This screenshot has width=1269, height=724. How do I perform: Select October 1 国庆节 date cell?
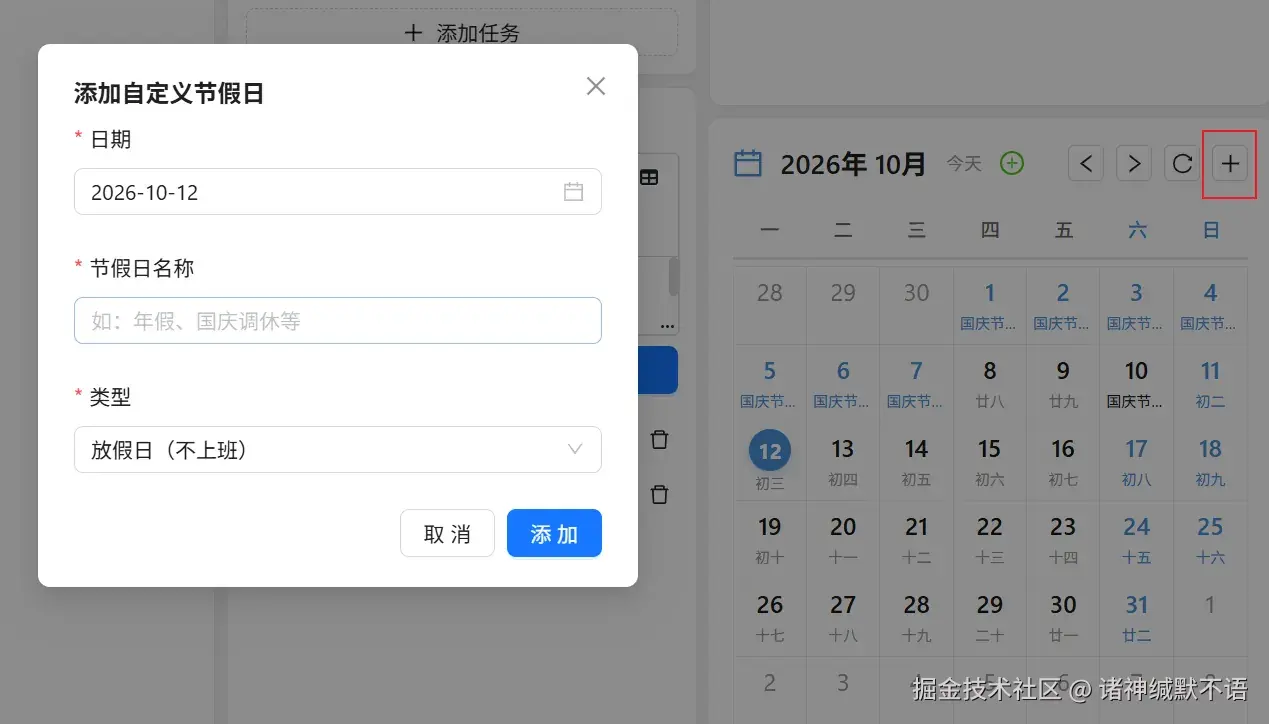click(x=990, y=306)
